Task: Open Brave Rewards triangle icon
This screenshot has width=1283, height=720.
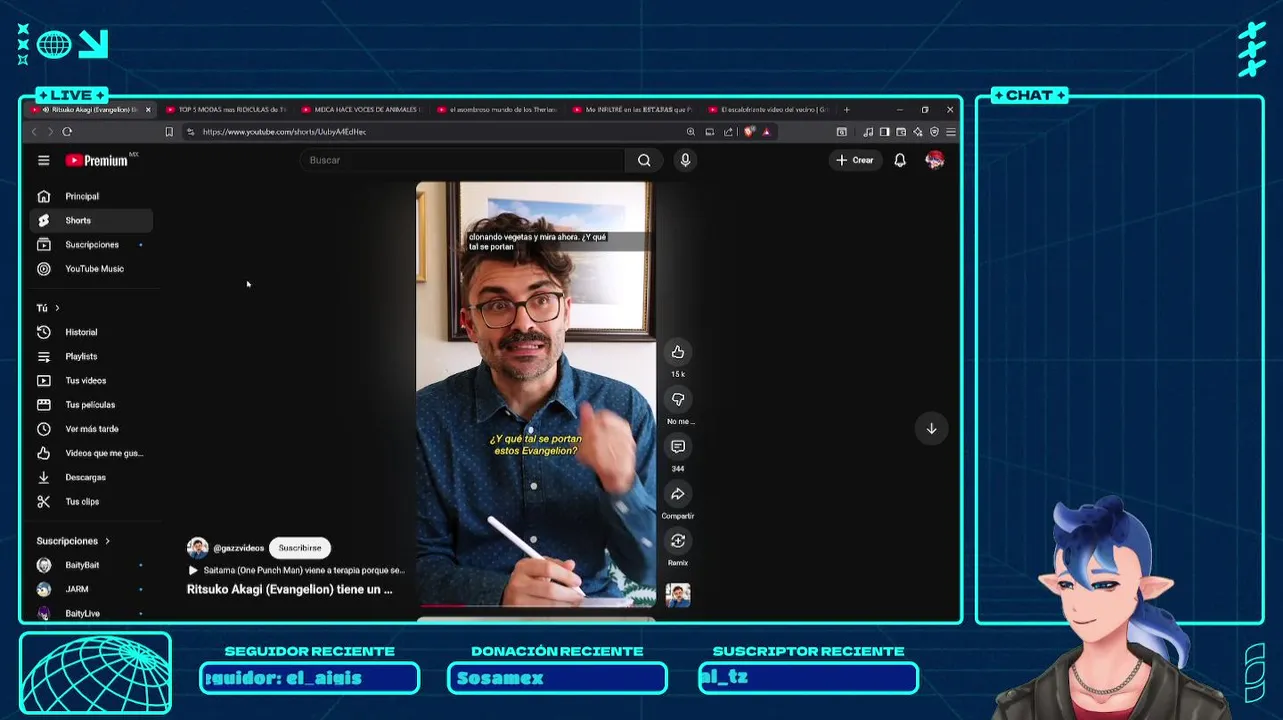Action: point(767,132)
